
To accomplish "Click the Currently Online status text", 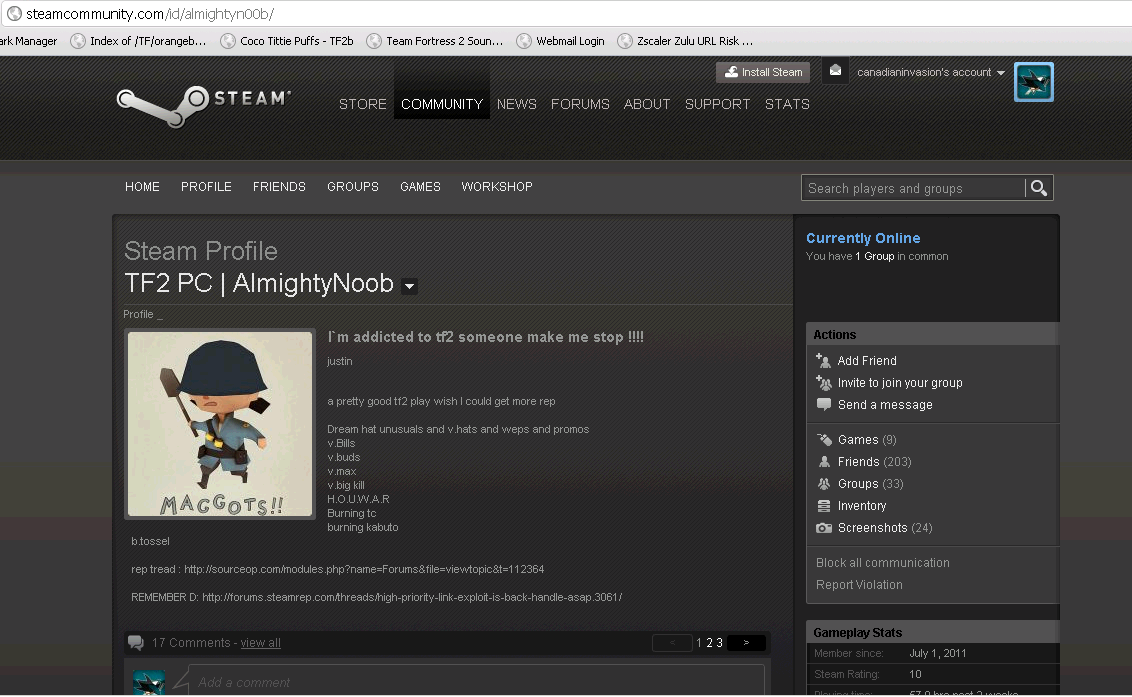I will 863,238.
